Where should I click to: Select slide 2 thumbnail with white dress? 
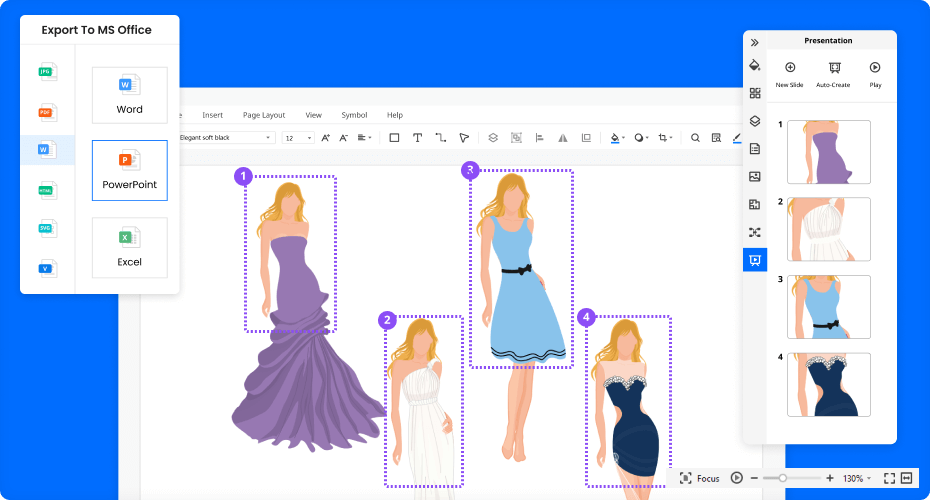click(829, 230)
